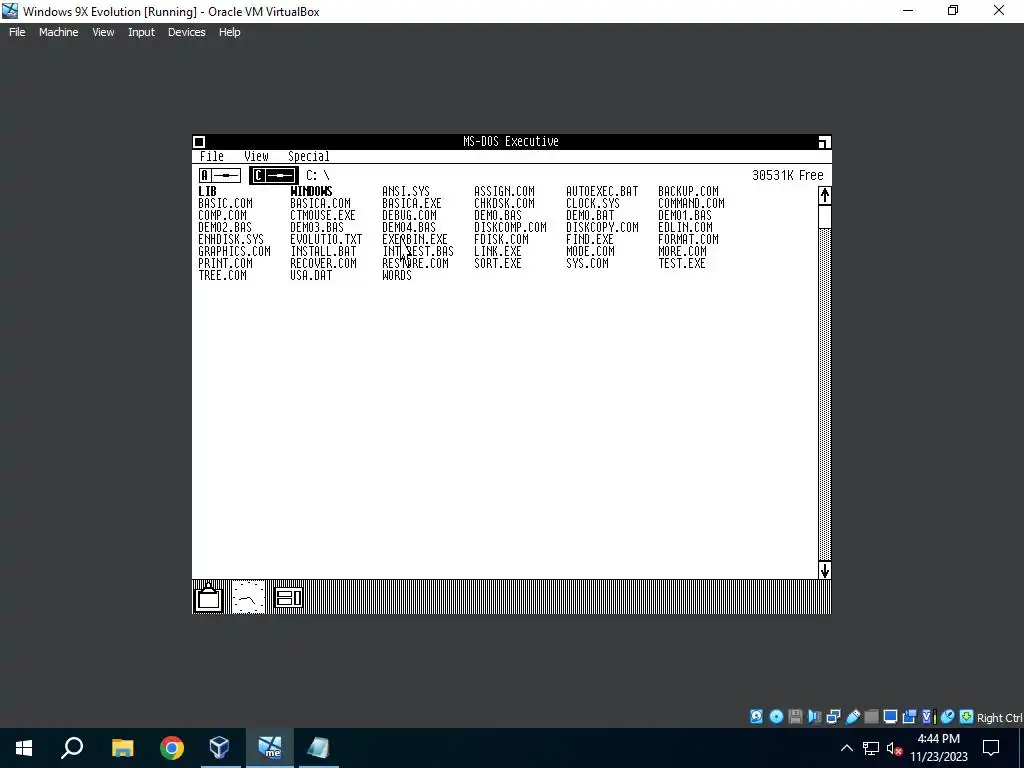This screenshot has height=768, width=1024.
Task: Select FDISK.COM file
Action: point(502,239)
